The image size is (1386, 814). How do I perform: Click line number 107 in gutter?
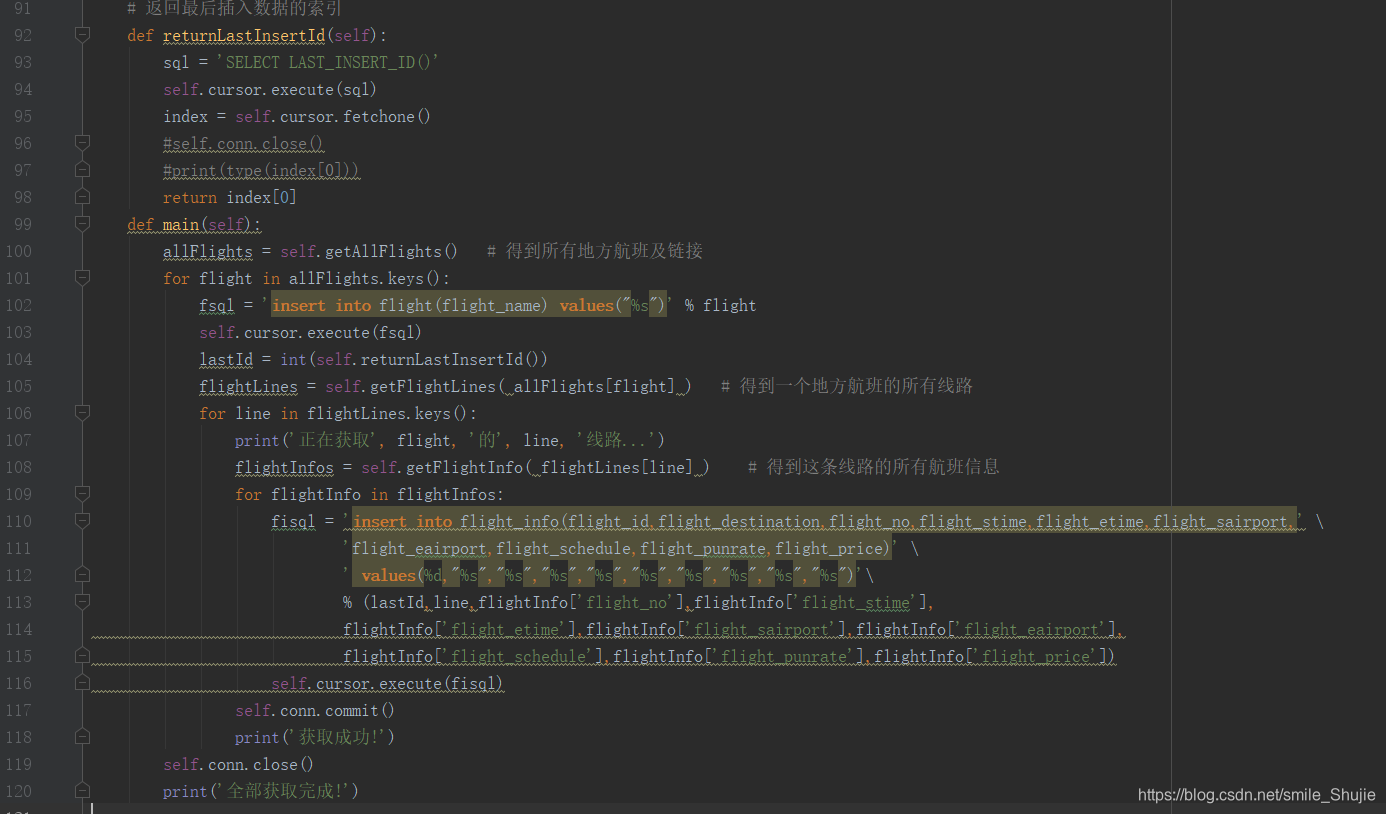tap(18, 440)
